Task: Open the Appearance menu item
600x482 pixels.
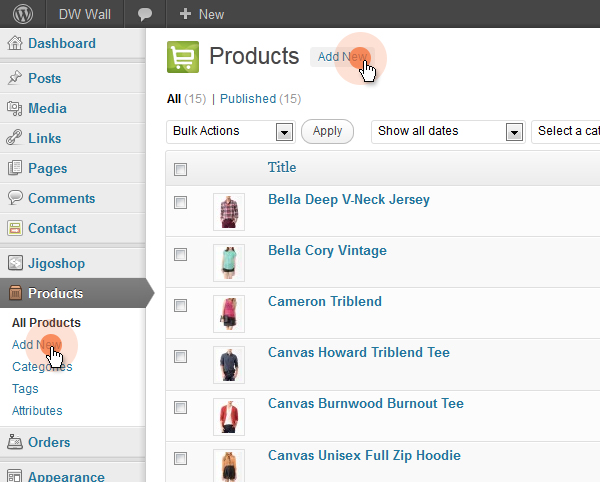Action: (x=66, y=476)
